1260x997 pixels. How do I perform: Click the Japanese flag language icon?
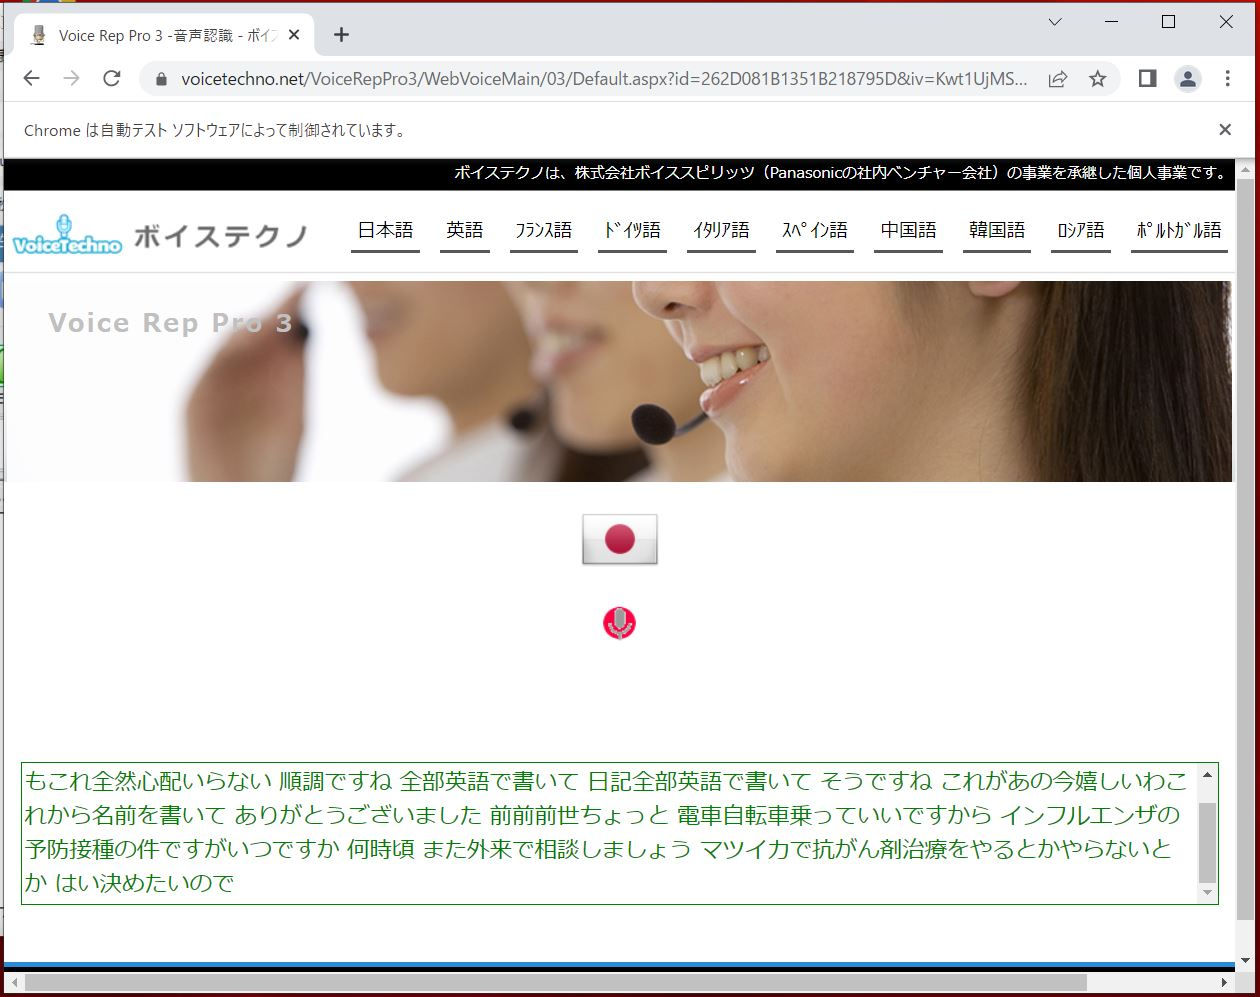619,538
